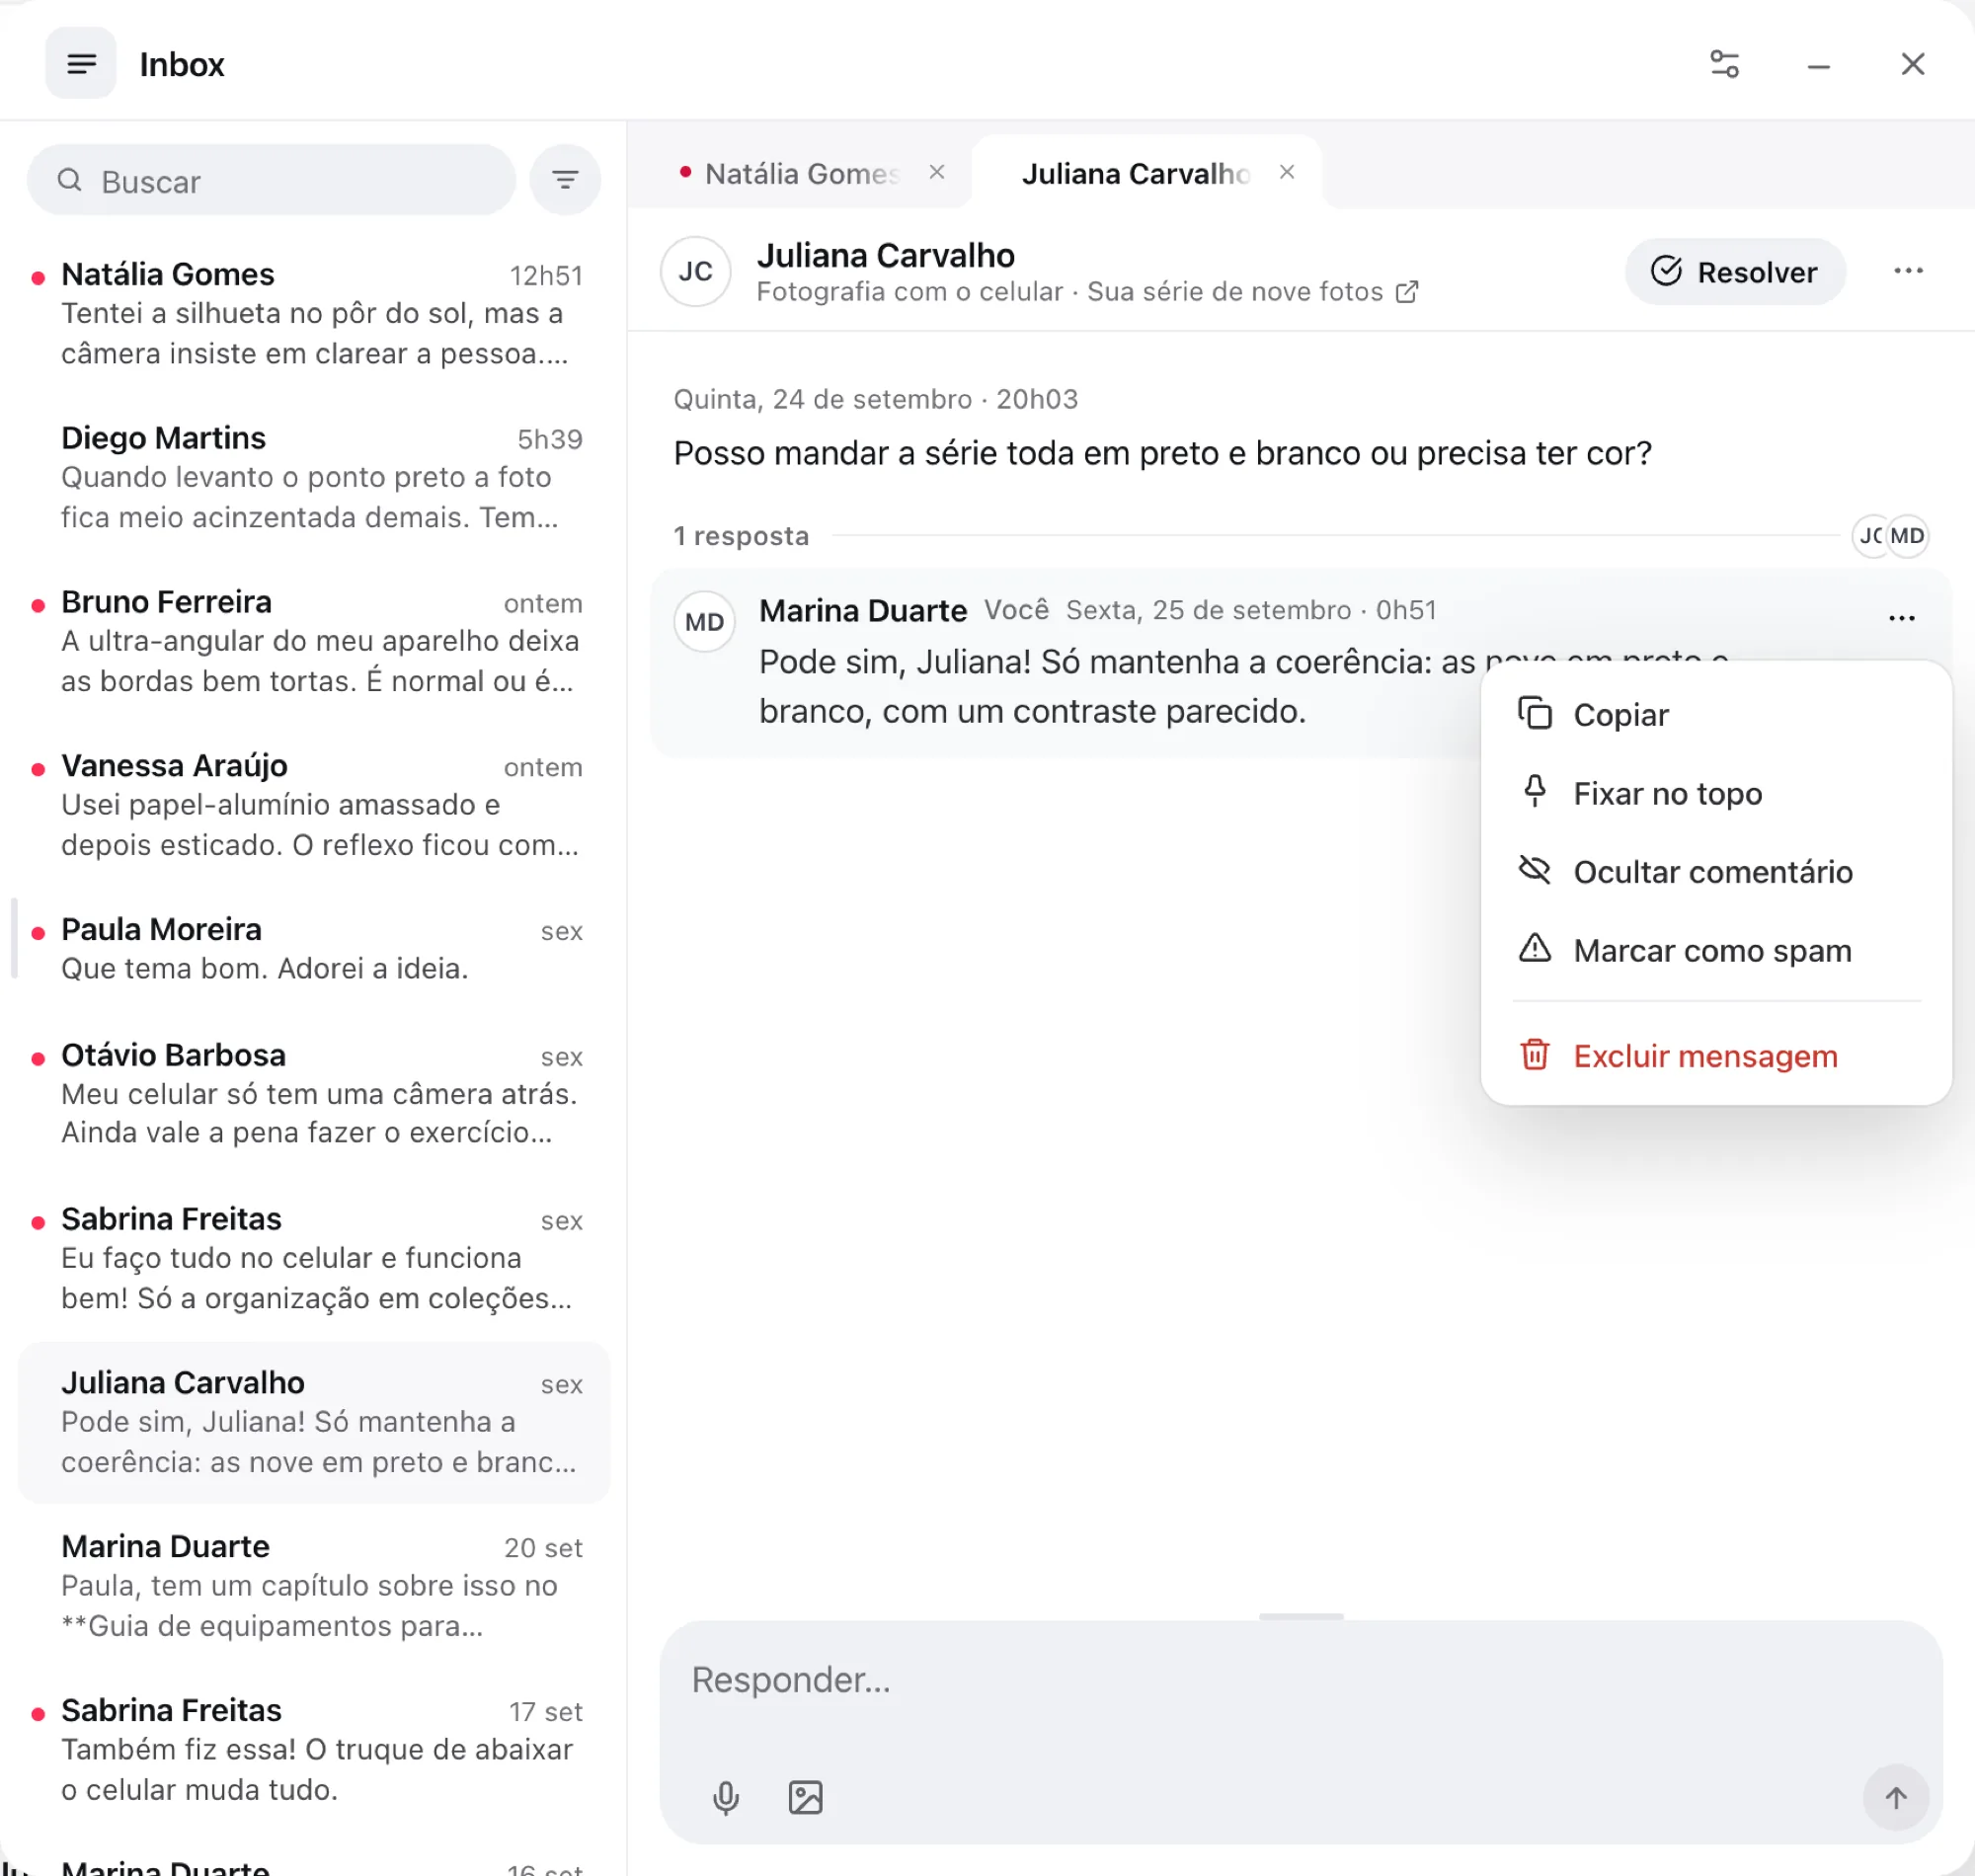Open the Diego Martins conversation
1975x1876 pixels.
point(314,478)
